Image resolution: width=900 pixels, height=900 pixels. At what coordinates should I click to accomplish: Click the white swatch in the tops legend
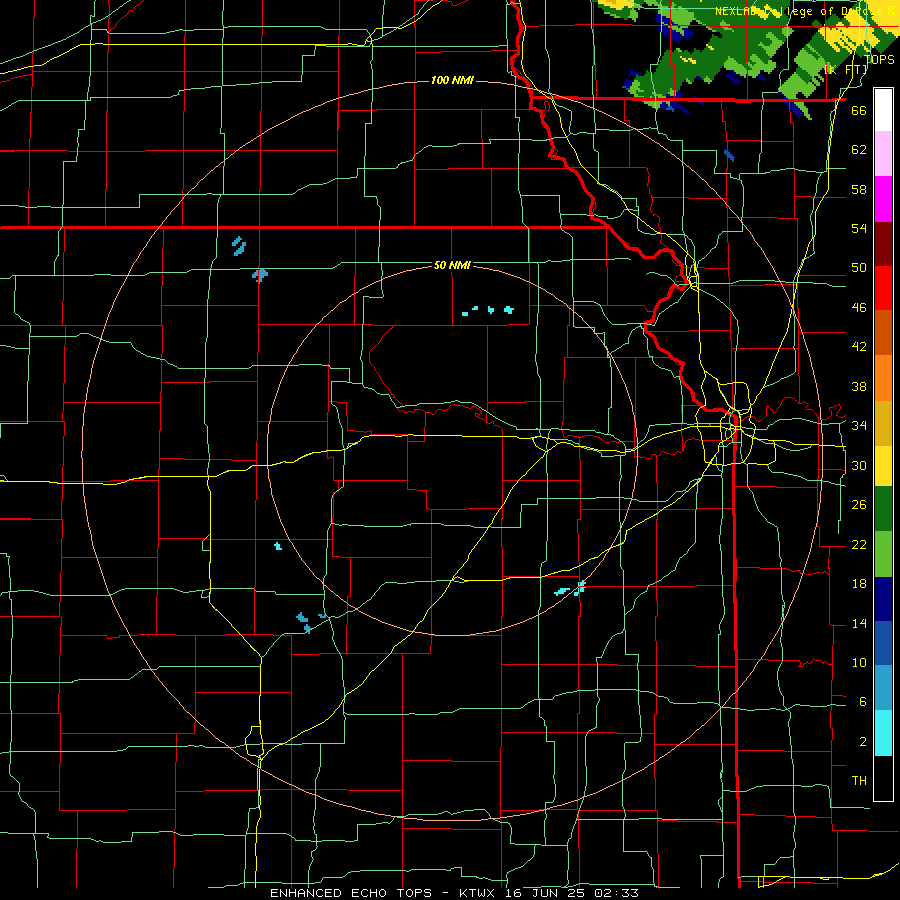[883, 110]
